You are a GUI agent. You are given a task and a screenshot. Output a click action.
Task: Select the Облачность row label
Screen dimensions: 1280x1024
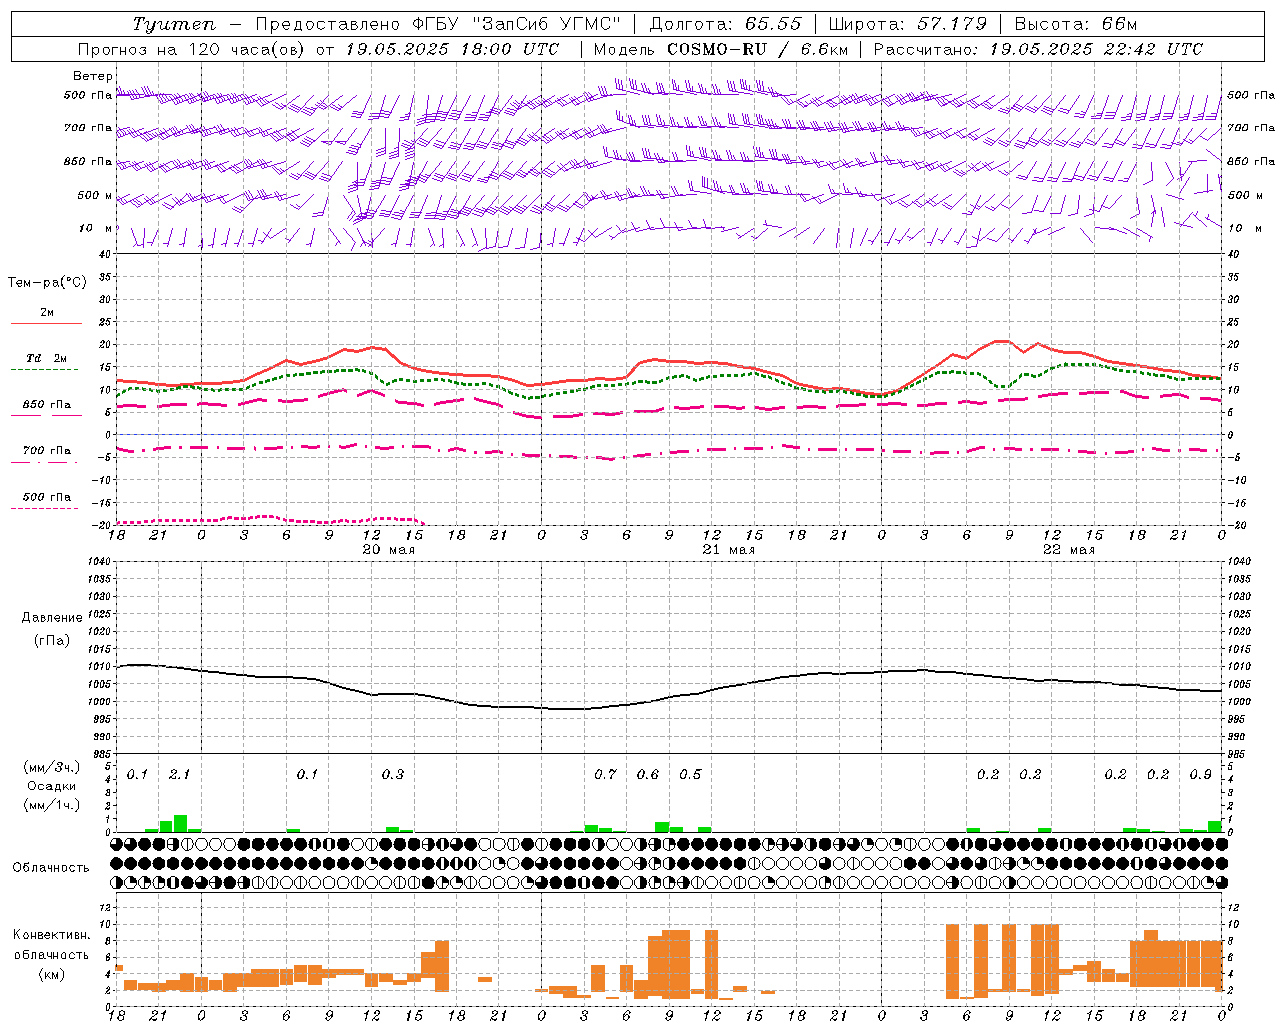click(x=51, y=867)
